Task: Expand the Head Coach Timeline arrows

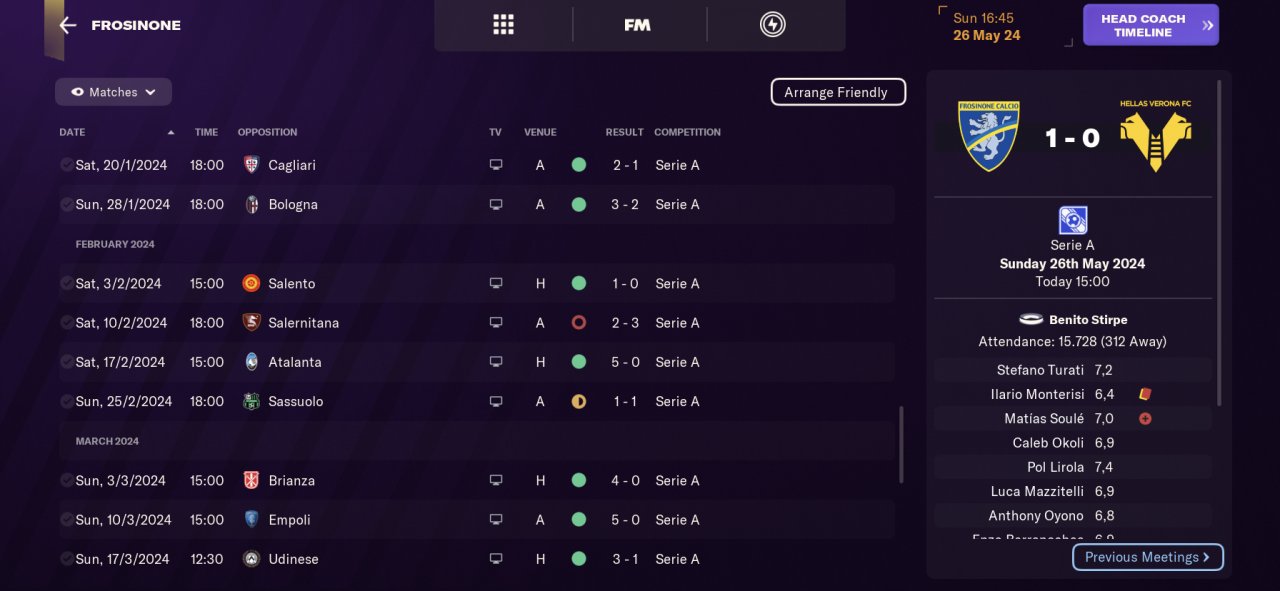Action: [1208, 26]
